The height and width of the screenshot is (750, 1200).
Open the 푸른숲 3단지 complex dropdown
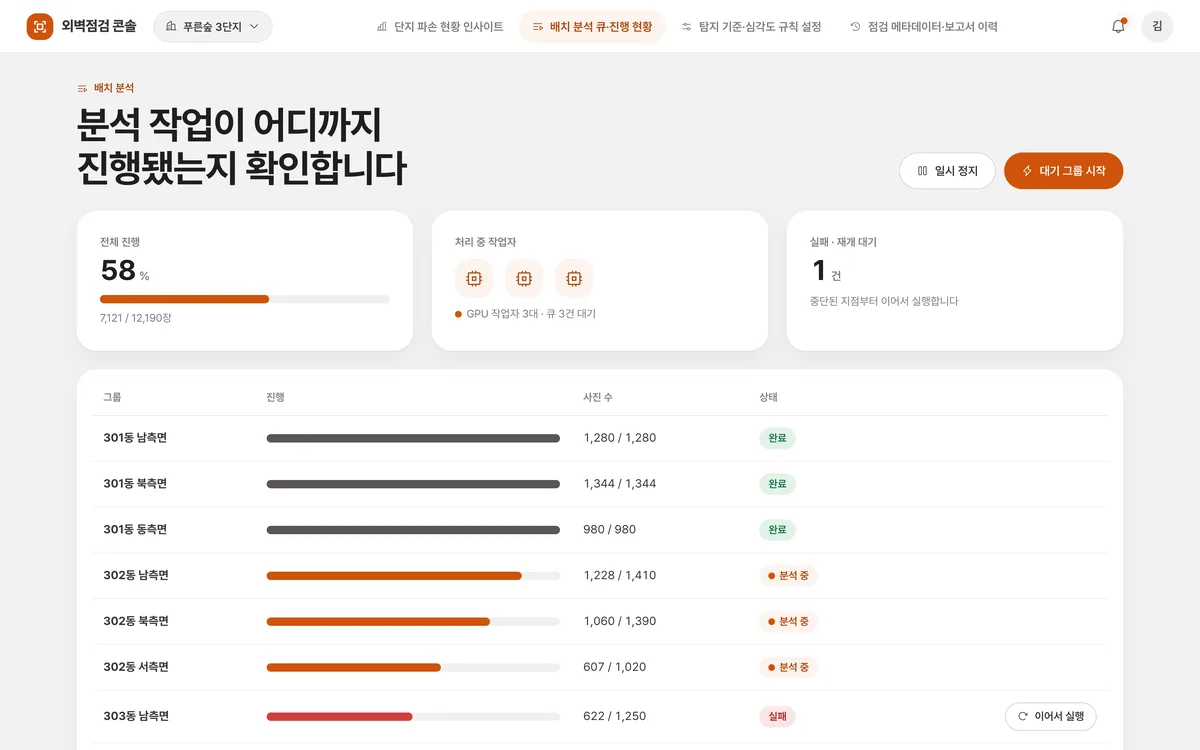[212, 27]
